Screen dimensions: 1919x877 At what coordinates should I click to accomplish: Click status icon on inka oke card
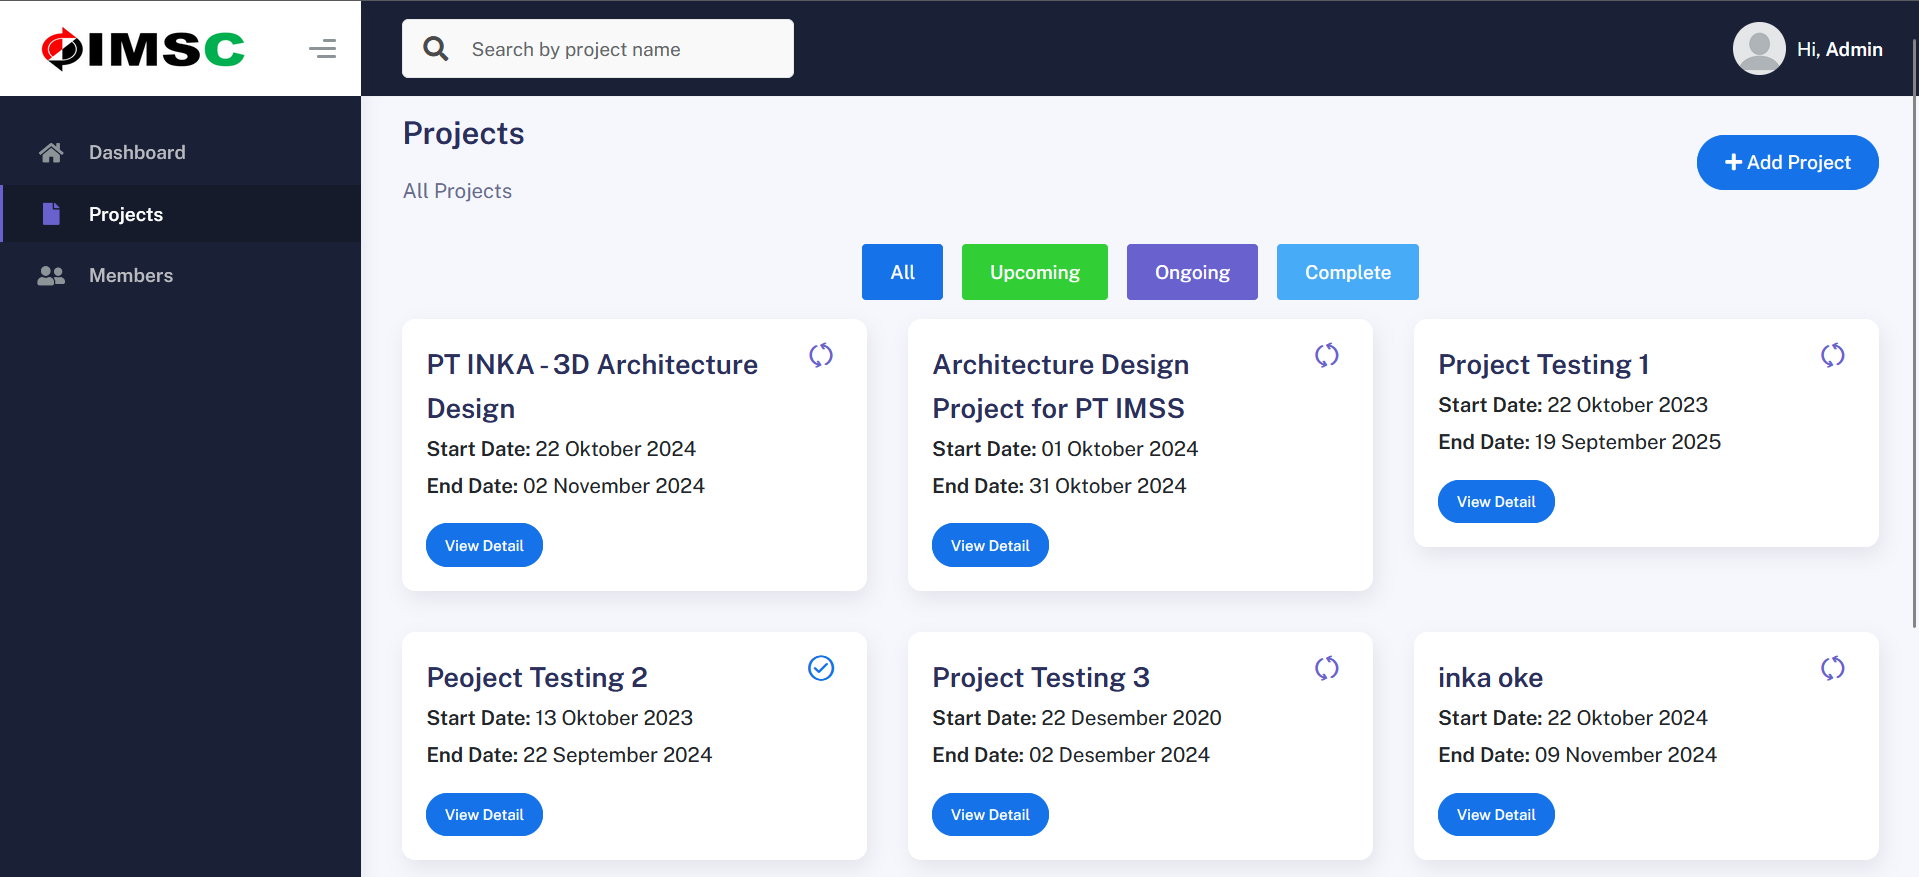coord(1832,668)
